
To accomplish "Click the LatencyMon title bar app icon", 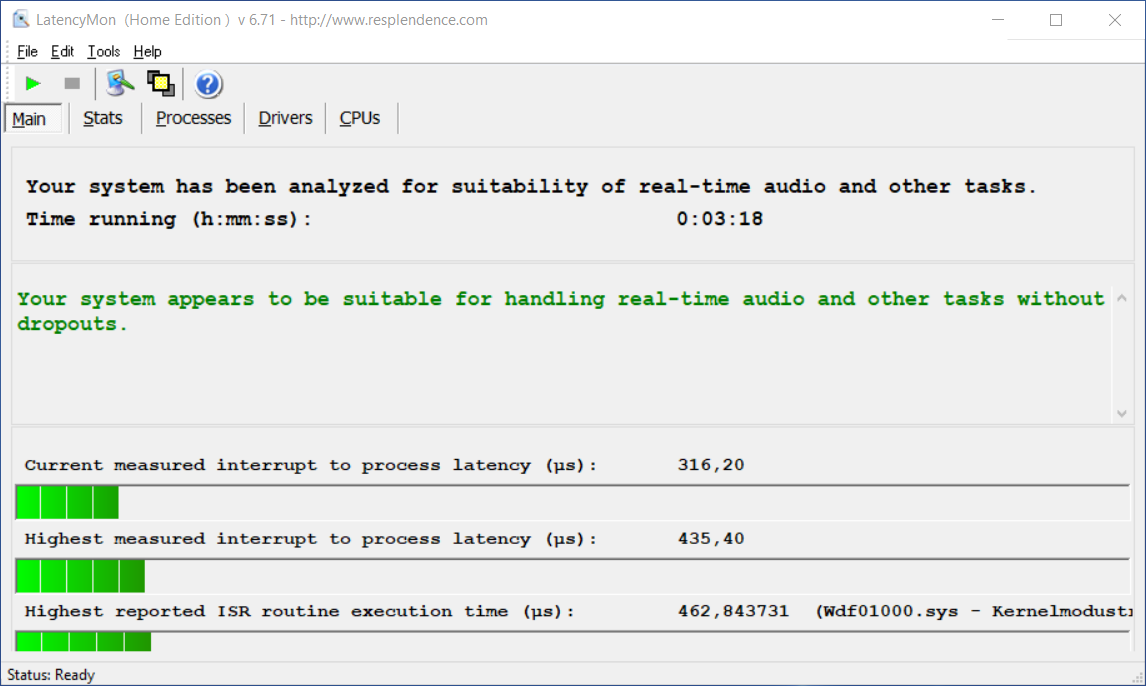I will tap(20, 20).
